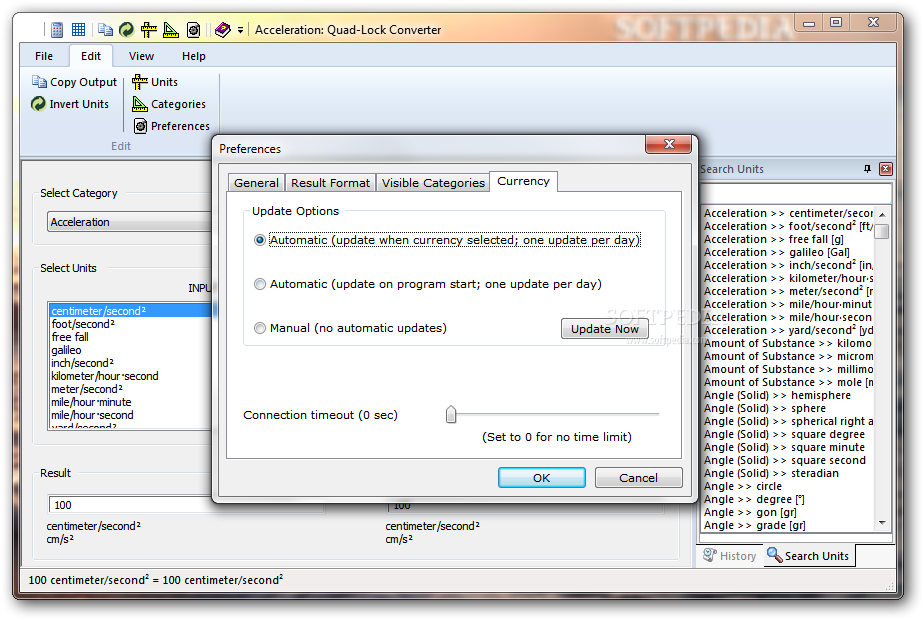Click the connection timeout slider handle
Image resolution: width=924 pixels, height=620 pixels.
(451, 414)
